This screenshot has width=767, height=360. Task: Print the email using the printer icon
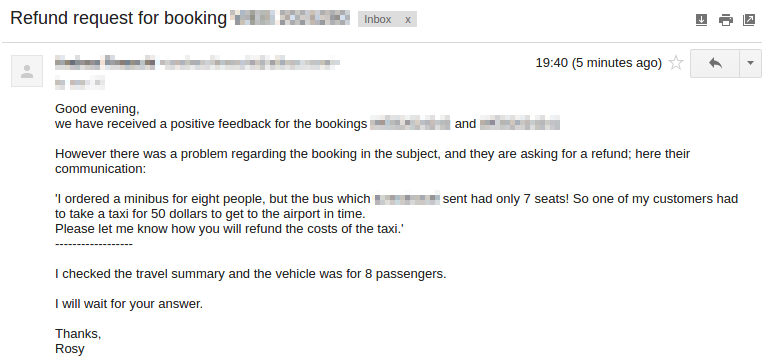tap(725, 20)
